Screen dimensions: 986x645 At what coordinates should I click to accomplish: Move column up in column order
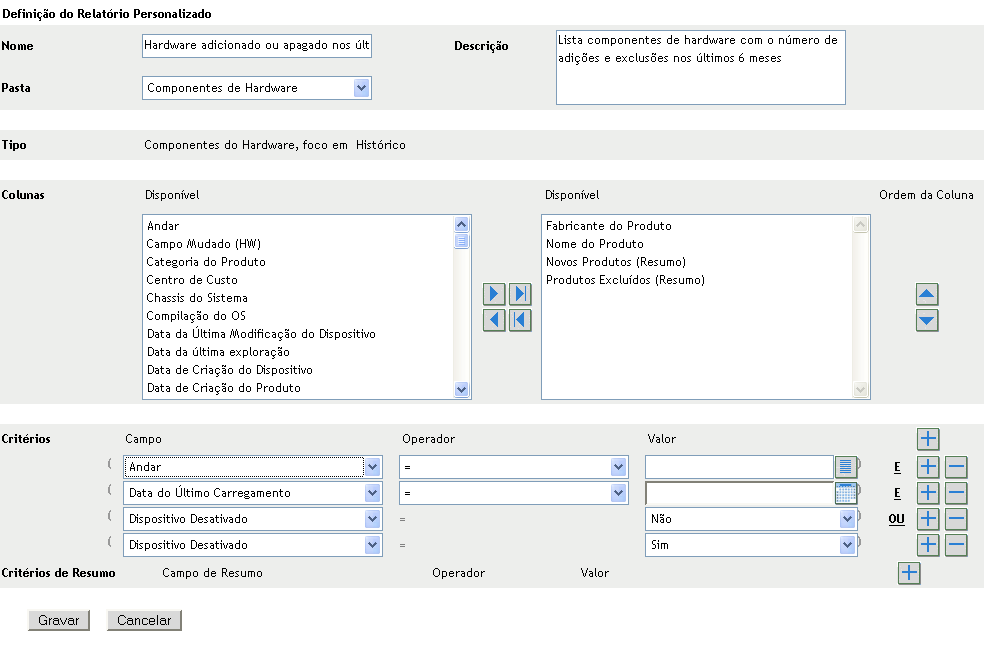tap(927, 295)
